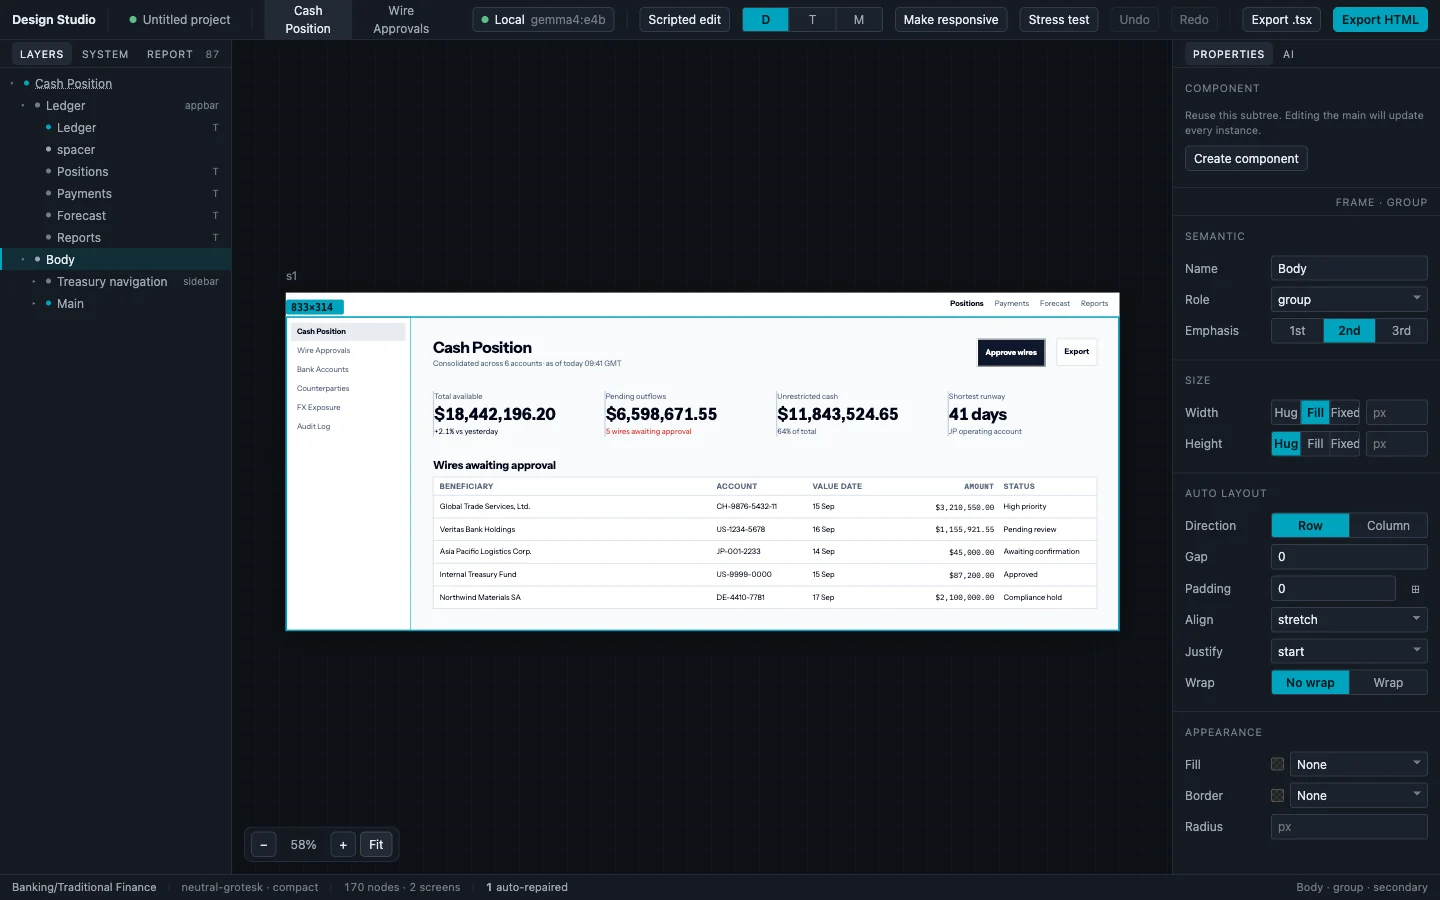Open Scripted edit

click(684, 20)
